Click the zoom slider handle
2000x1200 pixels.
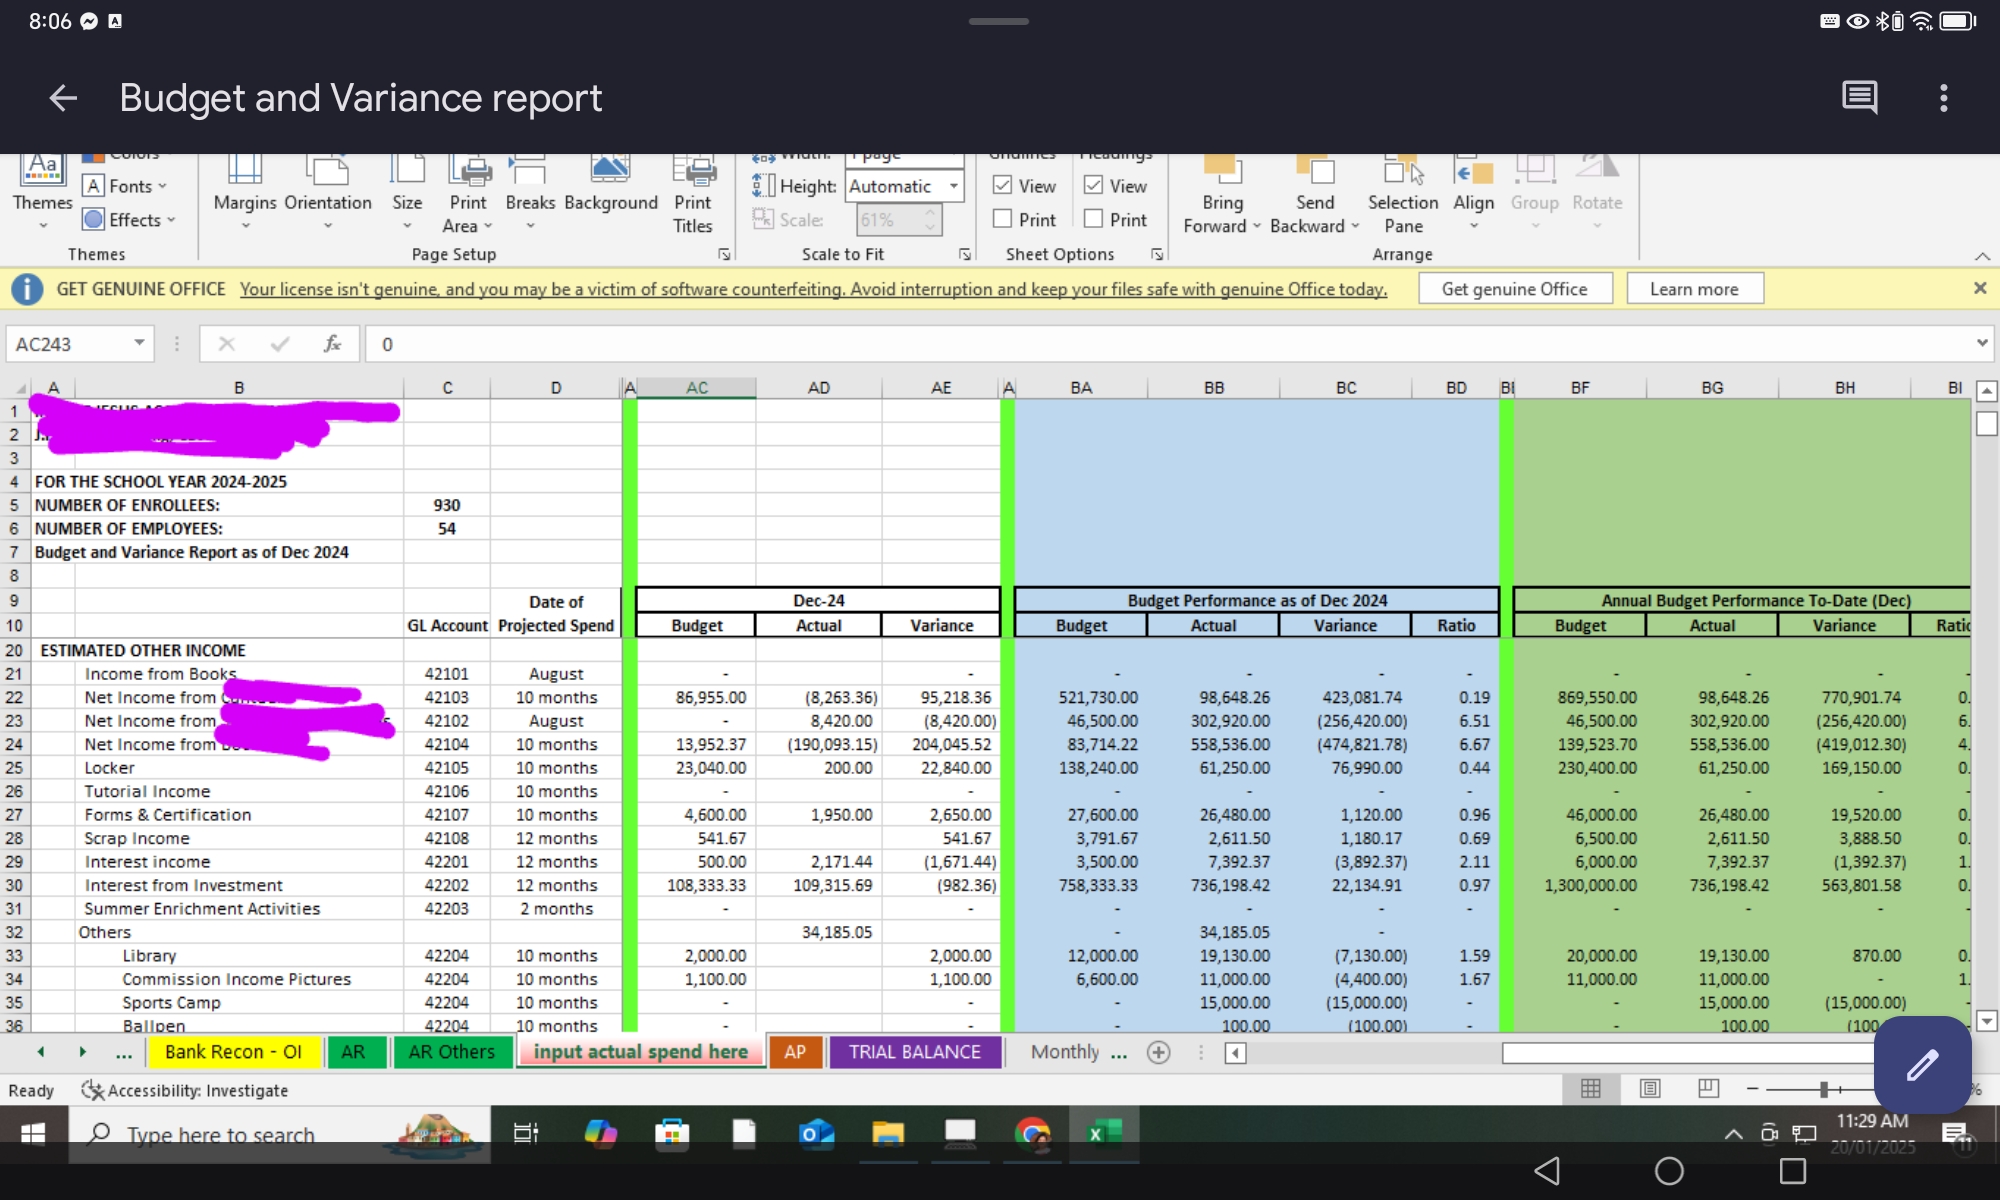pyautogui.click(x=1824, y=1089)
